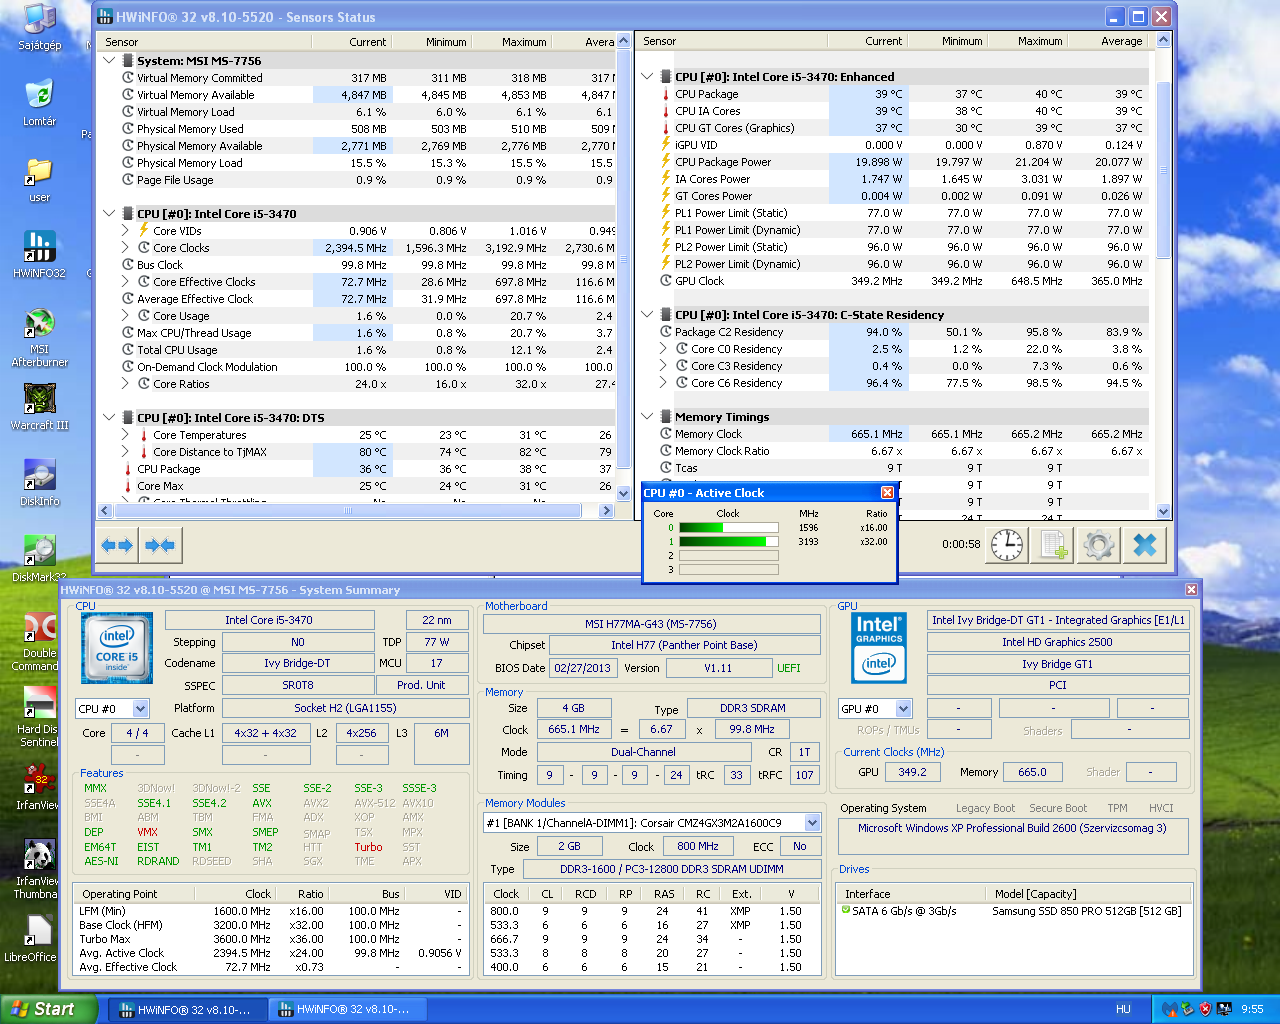
Task: Open the memory module selection dropdown
Action: coord(812,822)
